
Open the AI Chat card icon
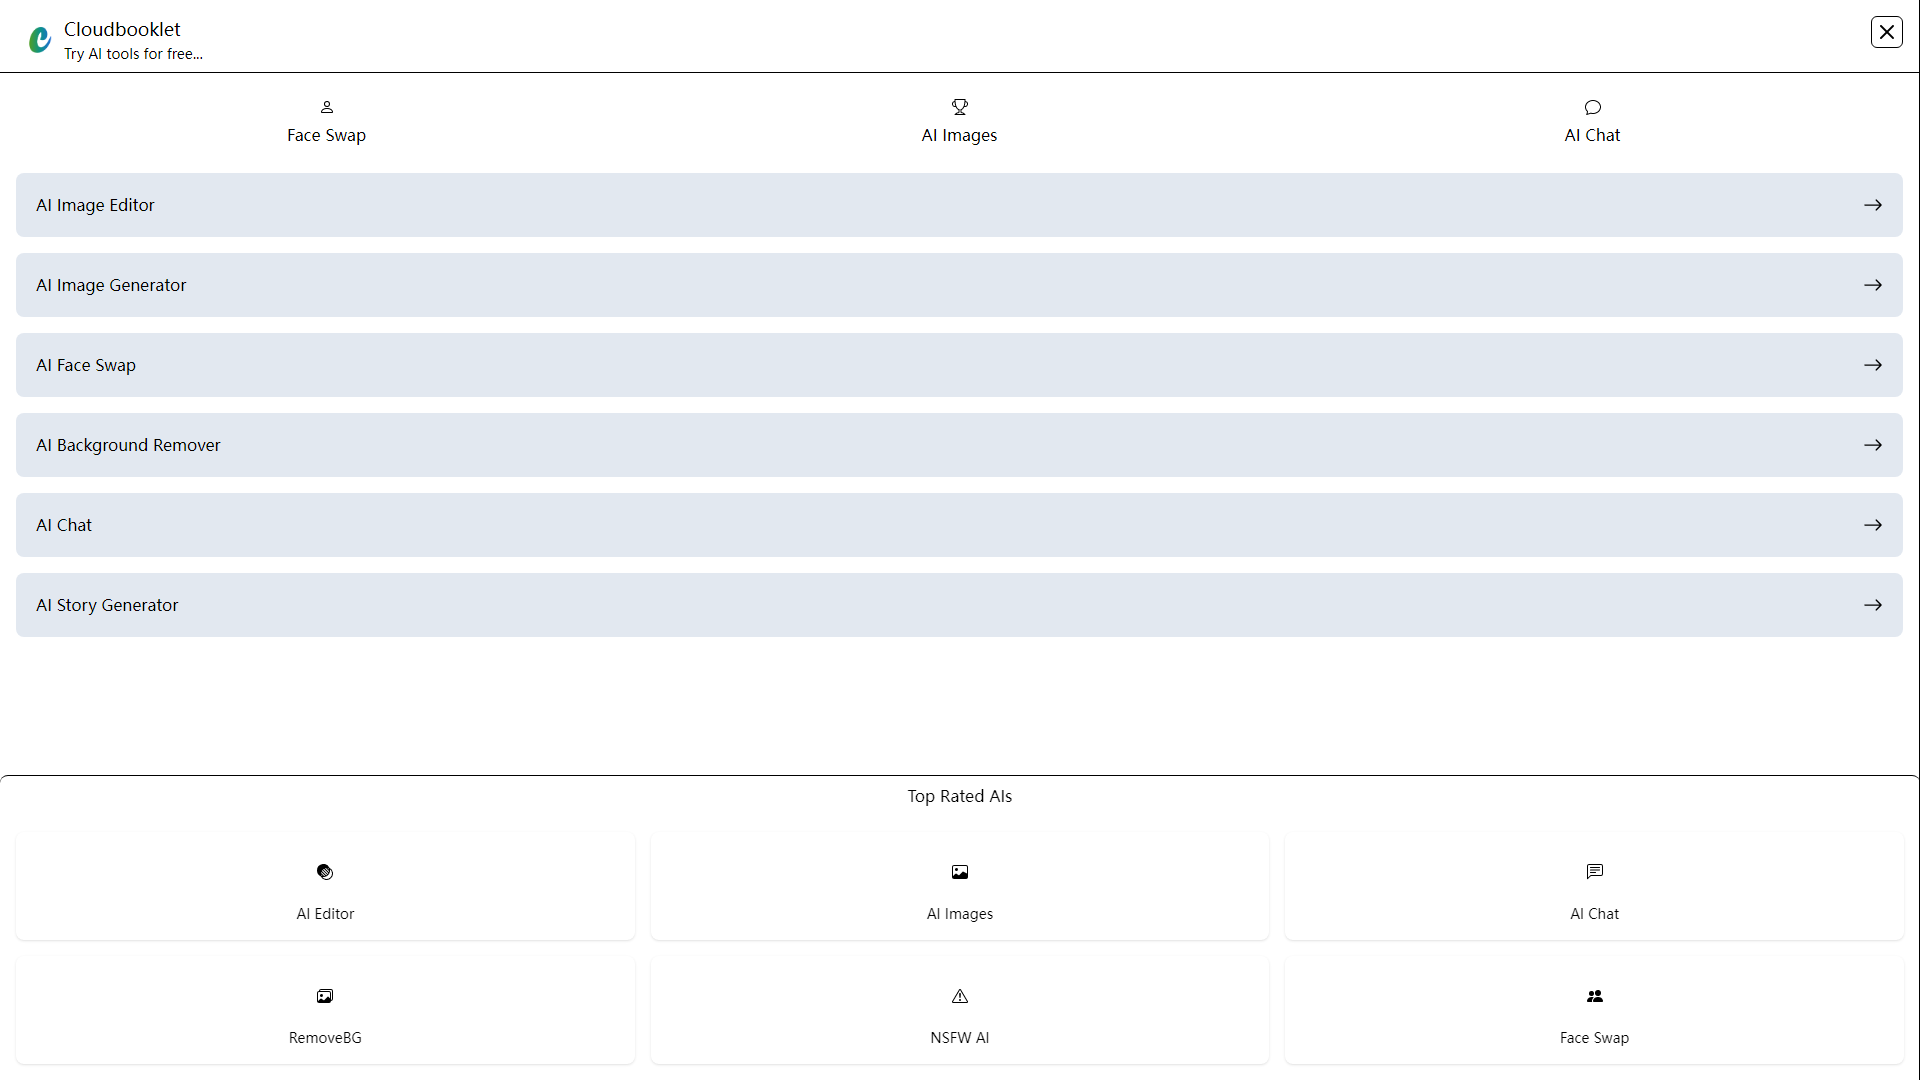point(1594,872)
